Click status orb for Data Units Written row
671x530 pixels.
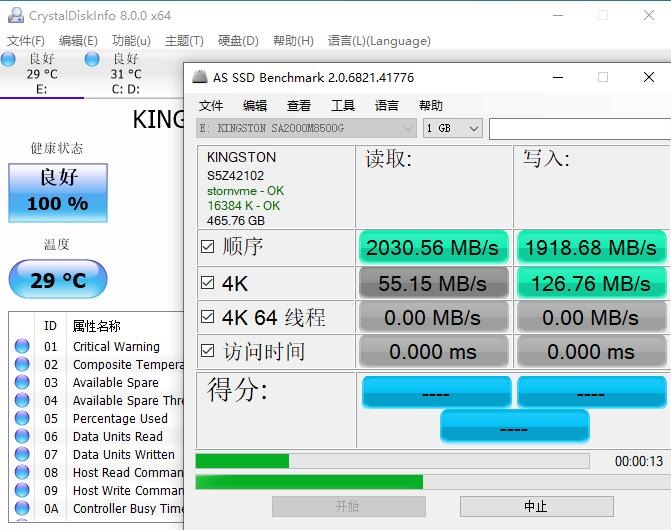click(x=22, y=454)
